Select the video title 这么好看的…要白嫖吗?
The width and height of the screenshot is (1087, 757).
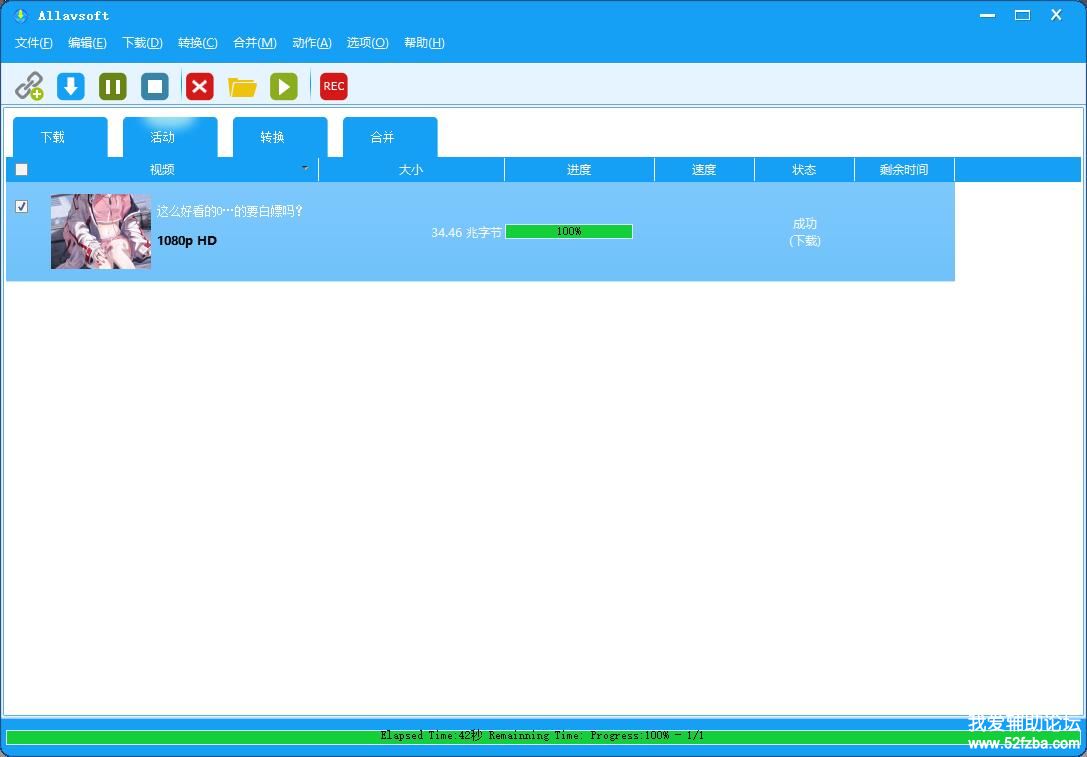point(230,212)
